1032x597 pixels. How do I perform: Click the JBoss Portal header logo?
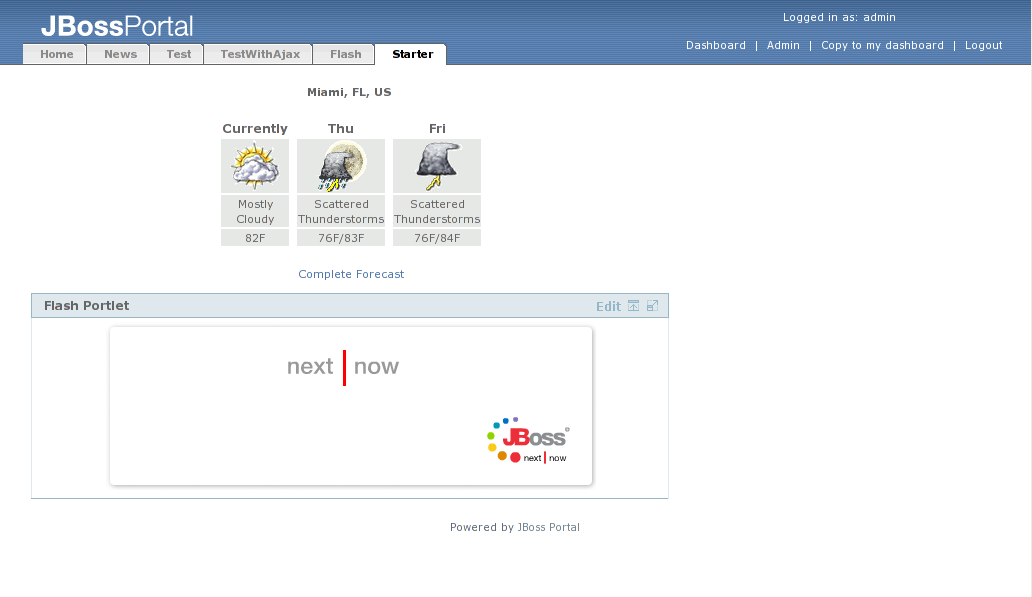pyautogui.click(x=117, y=26)
